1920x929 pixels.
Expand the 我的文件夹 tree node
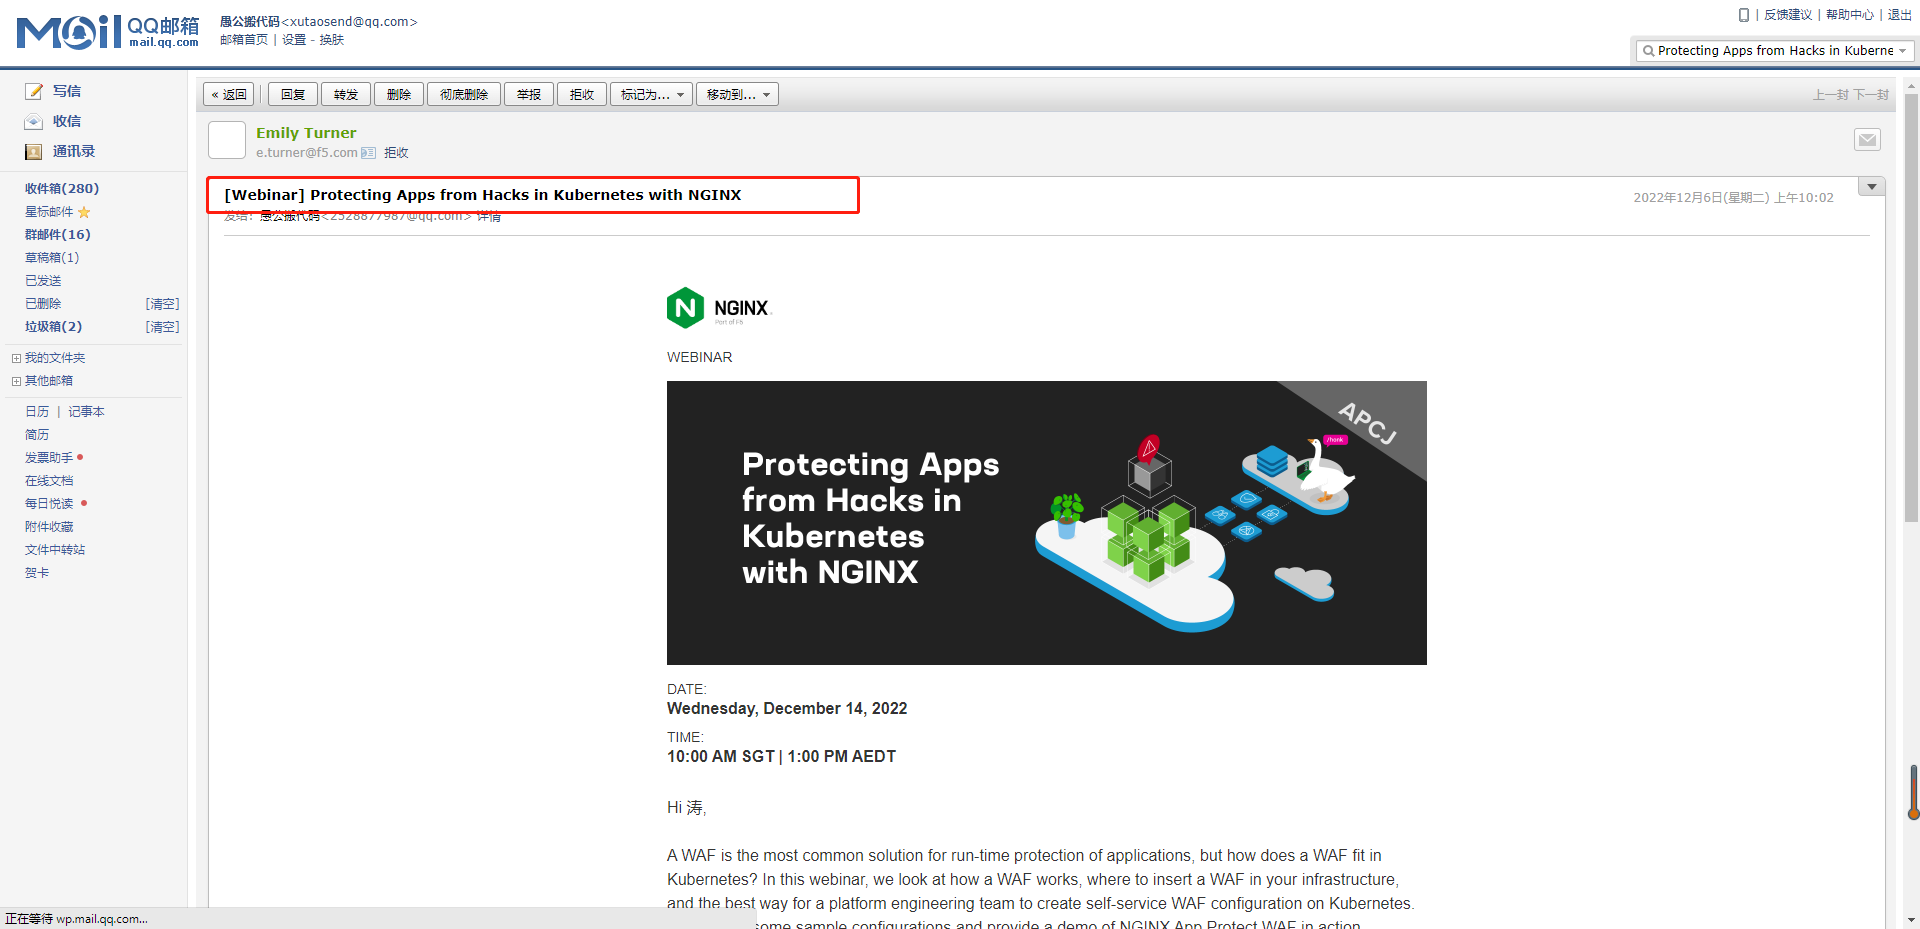16,358
